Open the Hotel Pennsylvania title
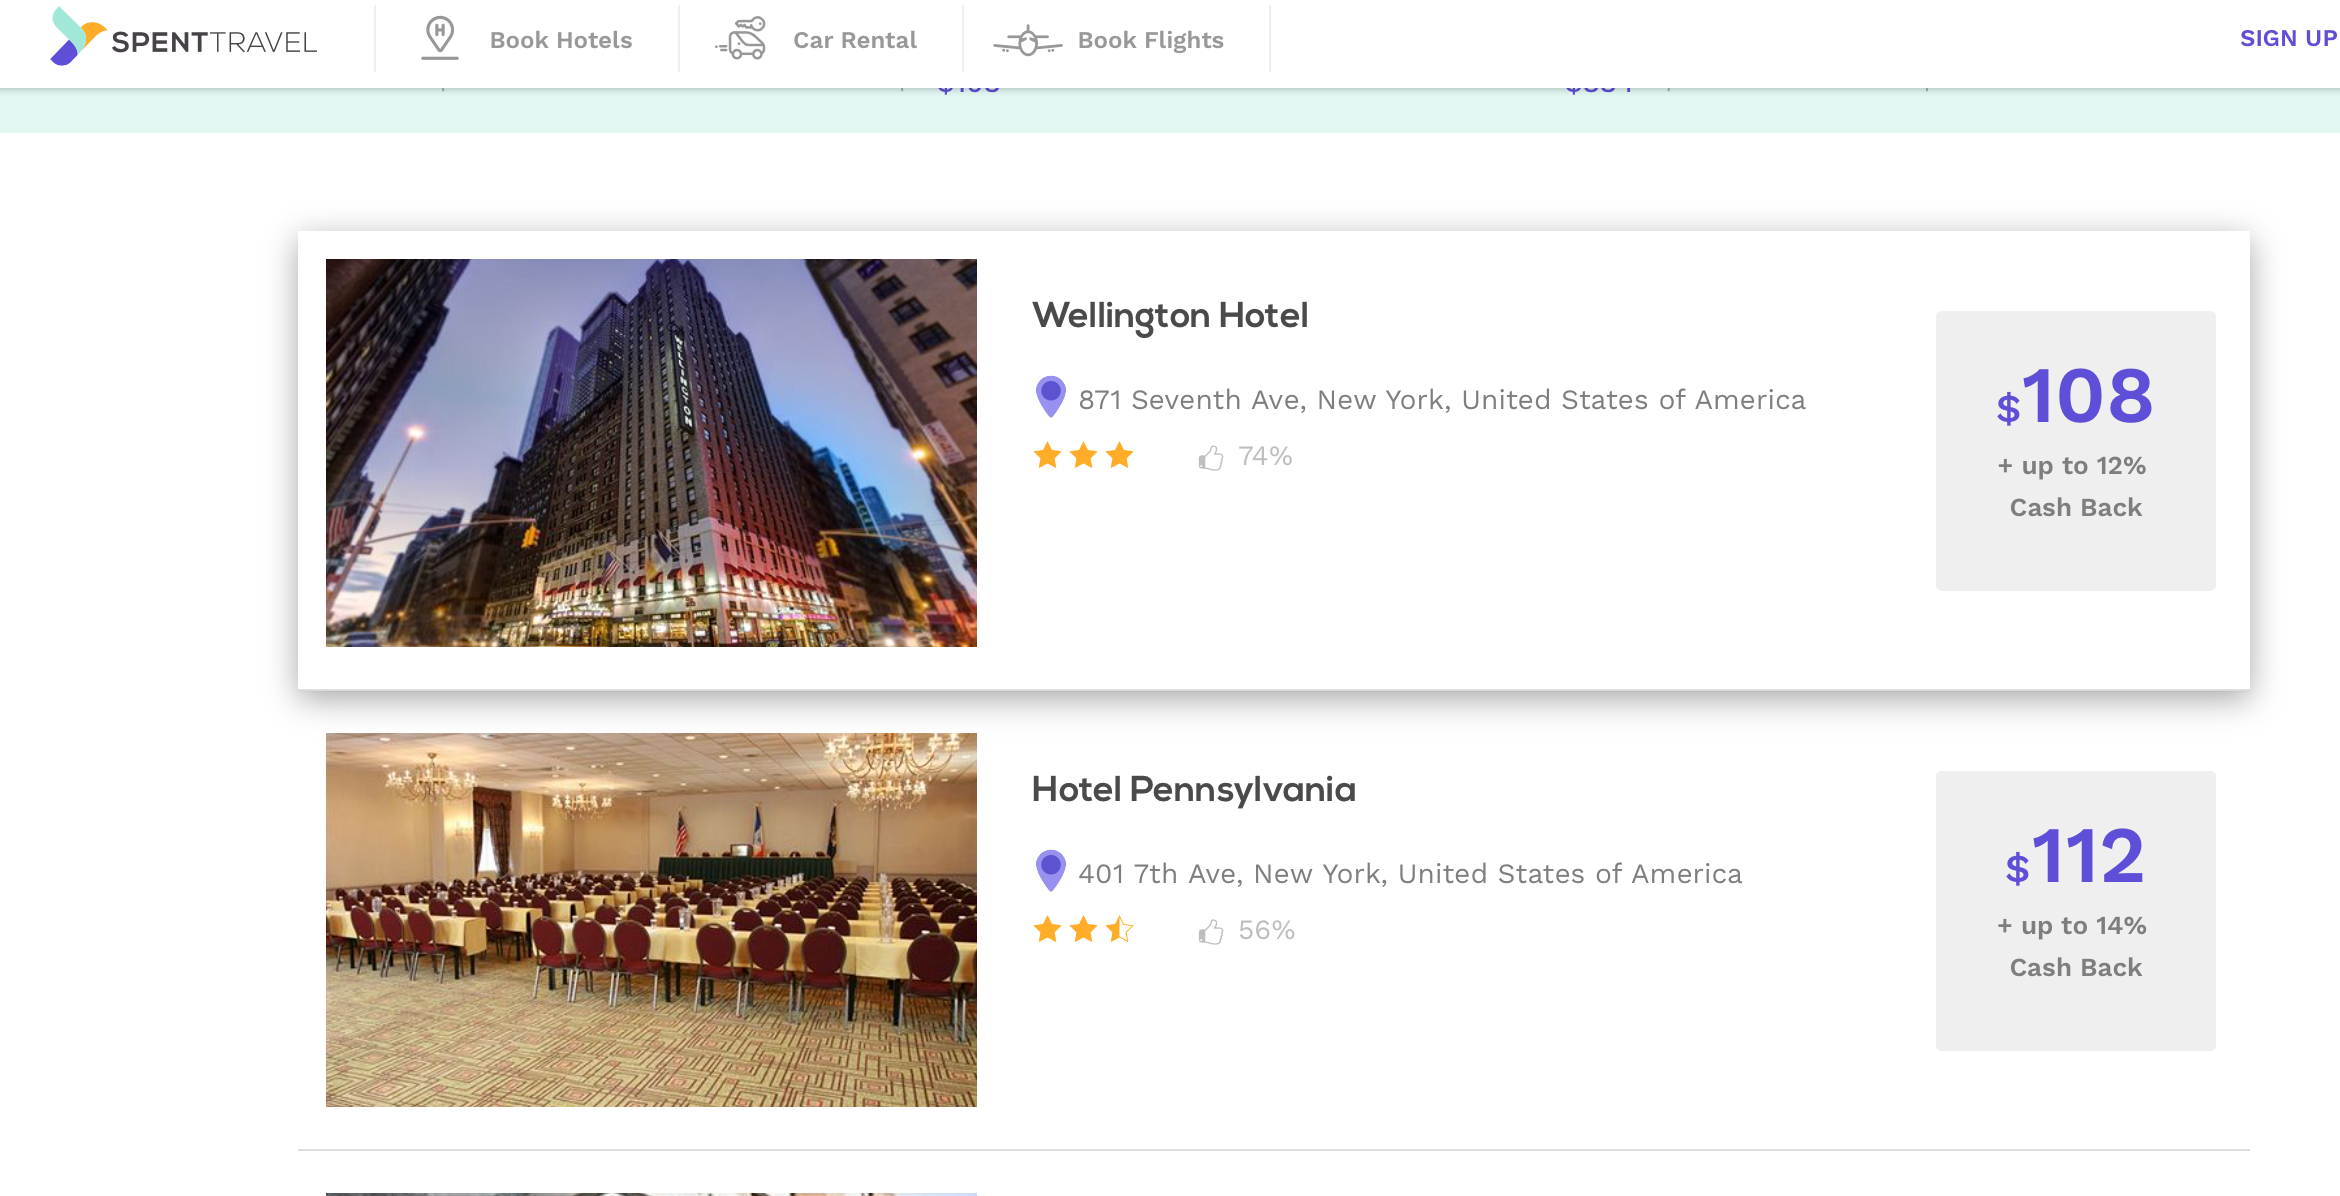Image resolution: width=2340 pixels, height=1196 pixels. click(1194, 790)
